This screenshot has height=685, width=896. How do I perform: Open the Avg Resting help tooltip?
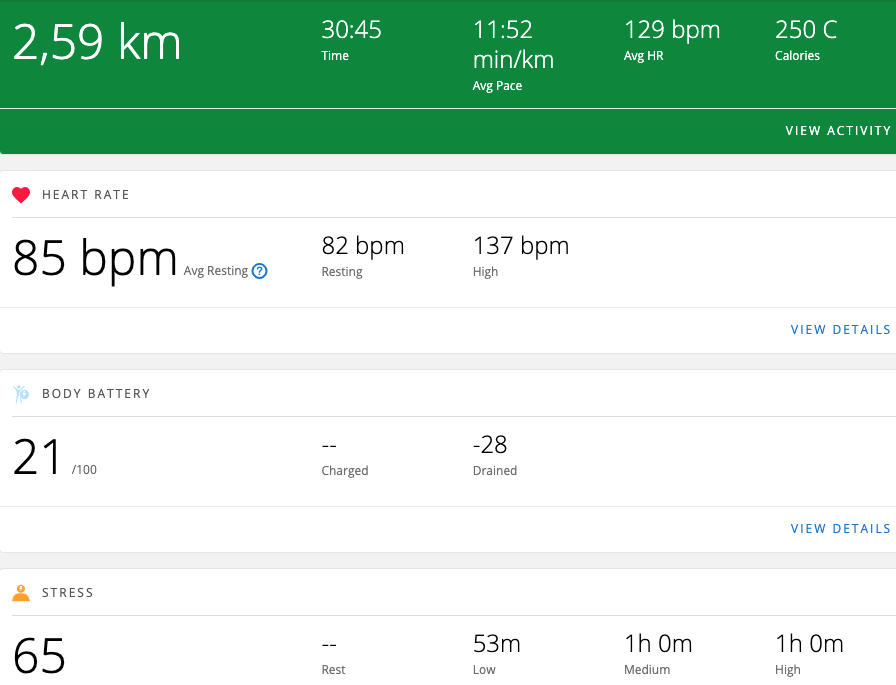(260, 271)
